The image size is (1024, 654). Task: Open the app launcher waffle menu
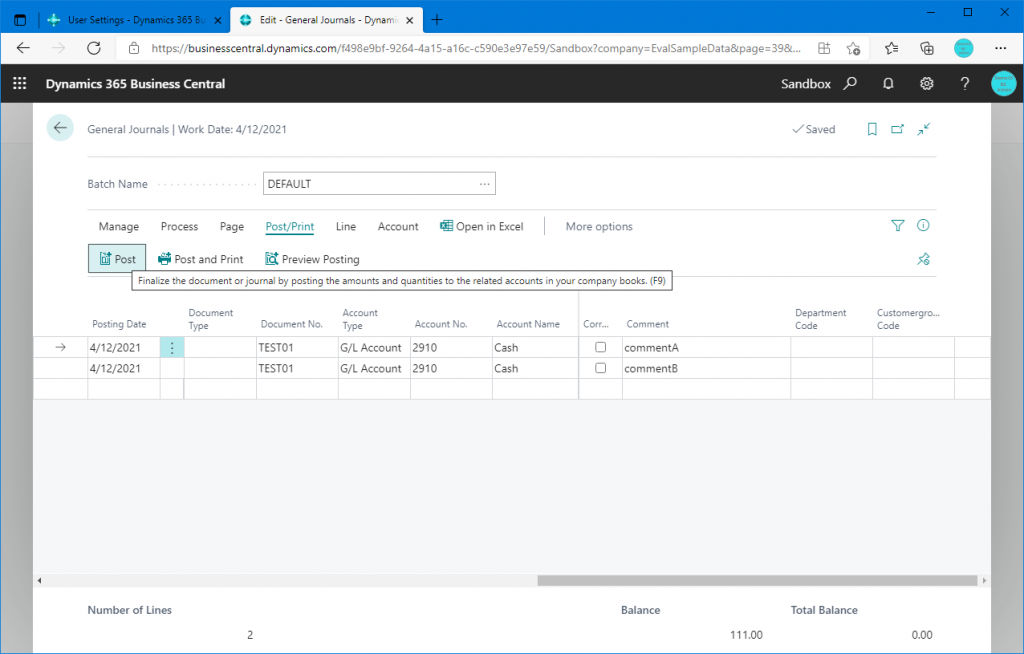point(20,84)
